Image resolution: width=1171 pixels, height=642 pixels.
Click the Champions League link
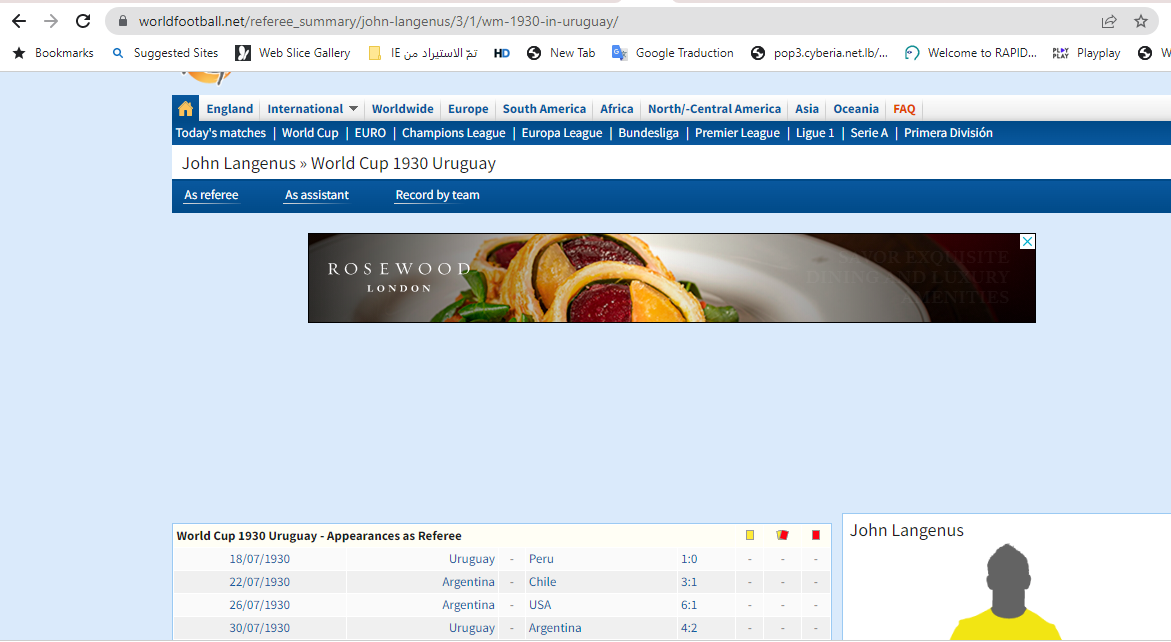[x=453, y=133]
